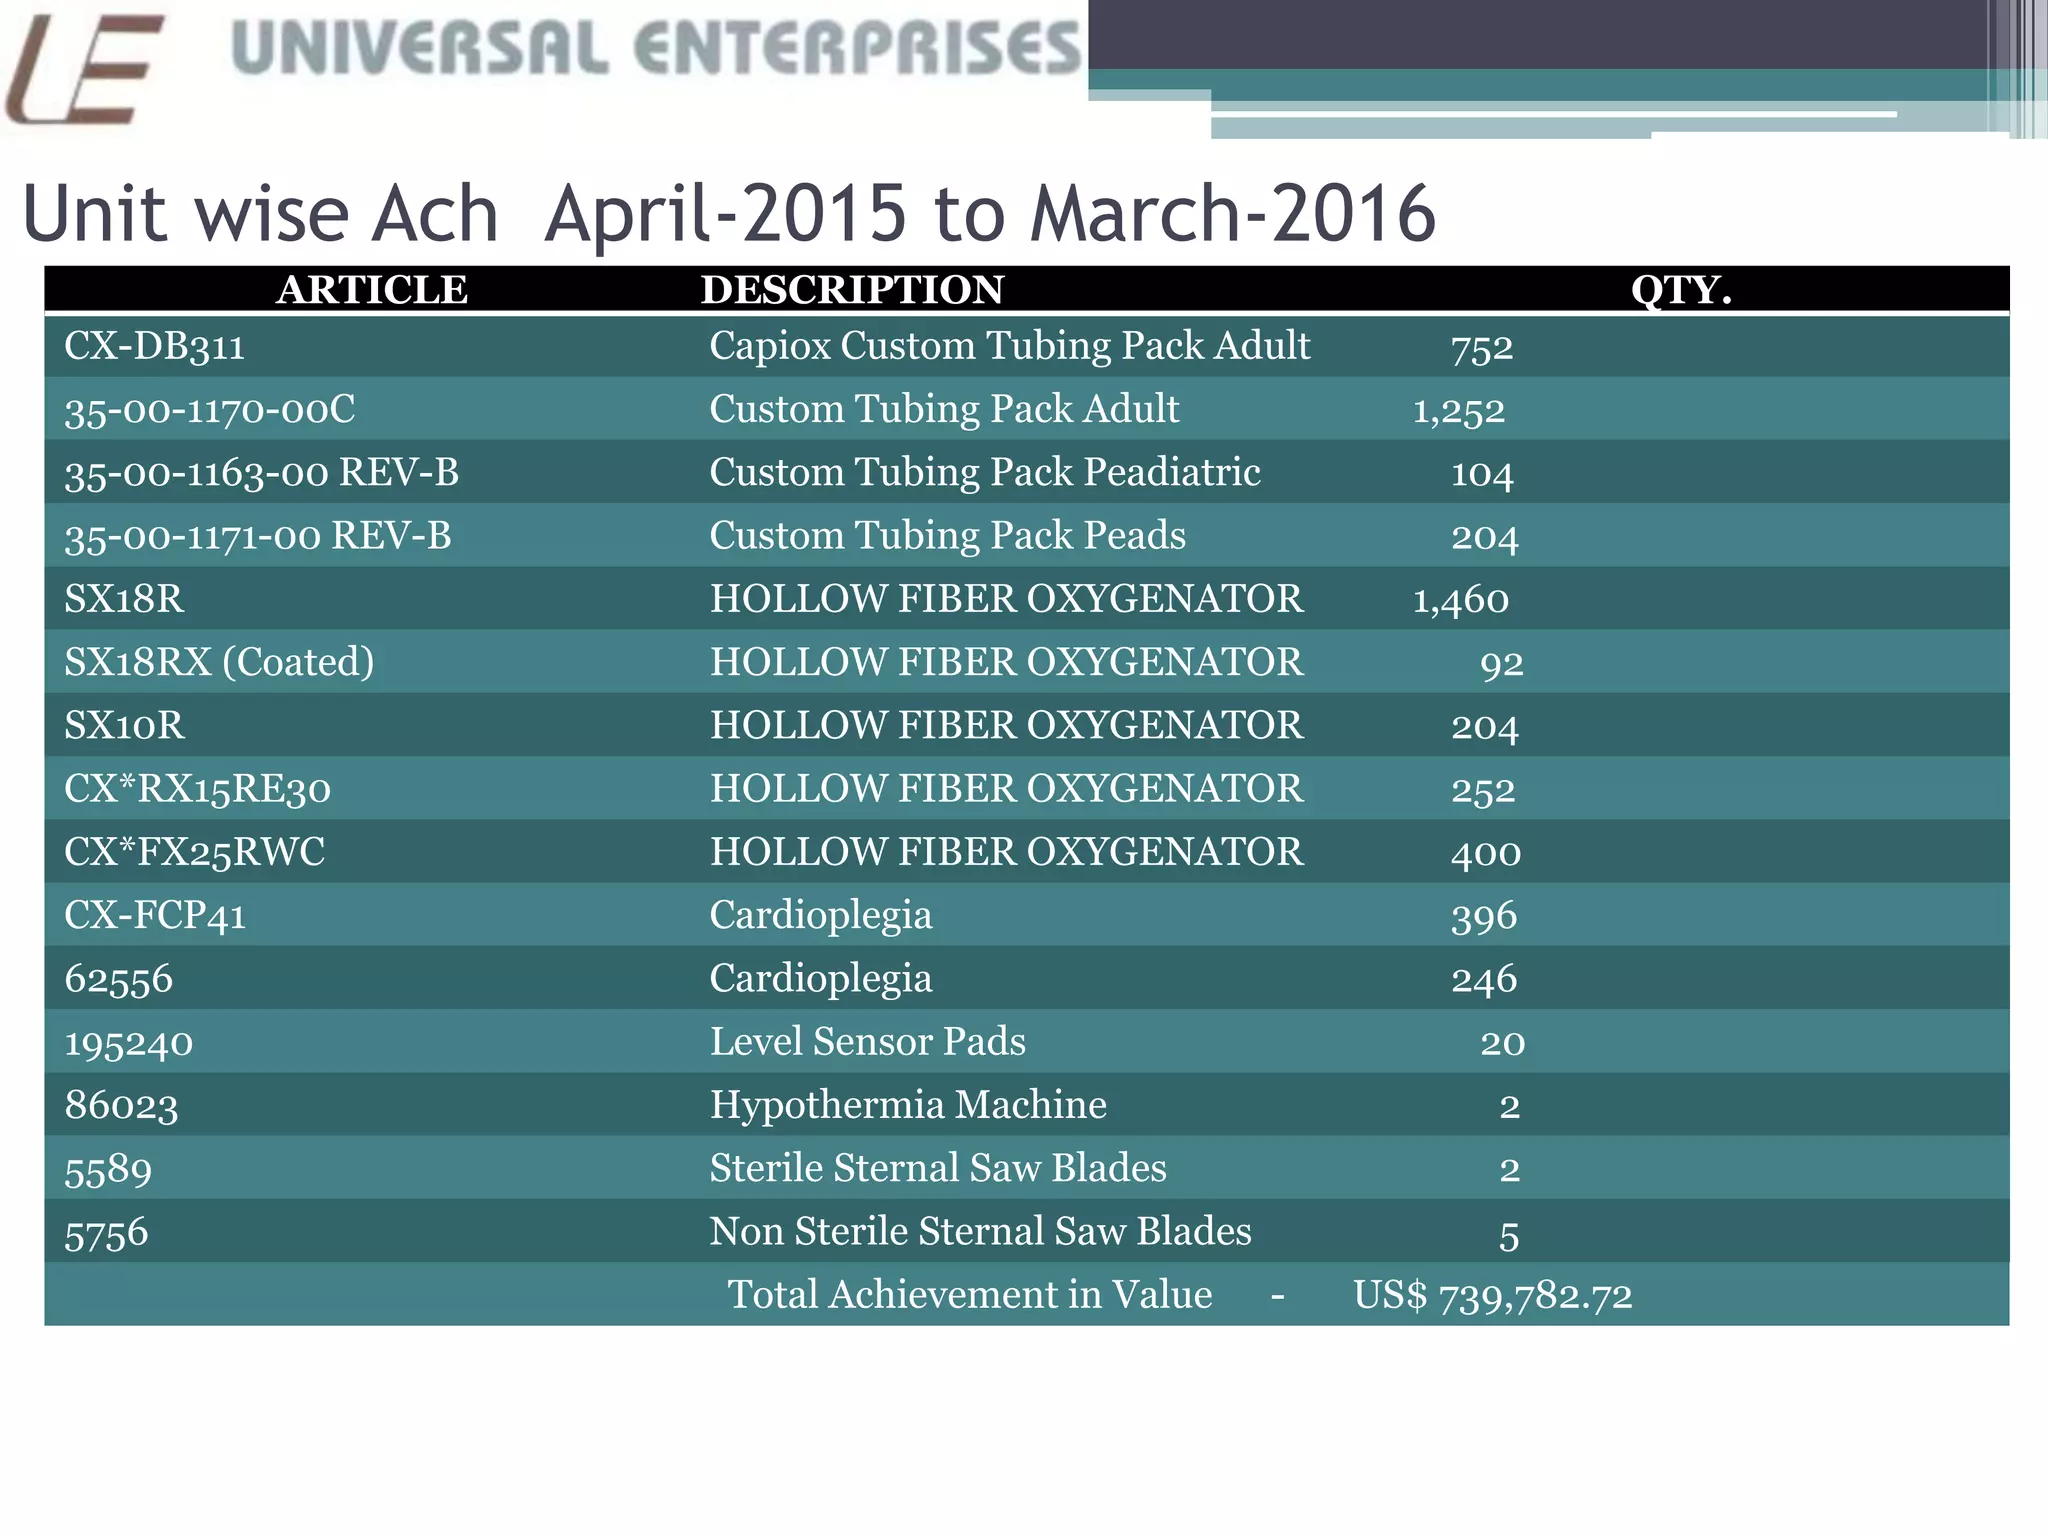
Task: Select article 35-00-1171-00 REV-B
Action: (258, 536)
